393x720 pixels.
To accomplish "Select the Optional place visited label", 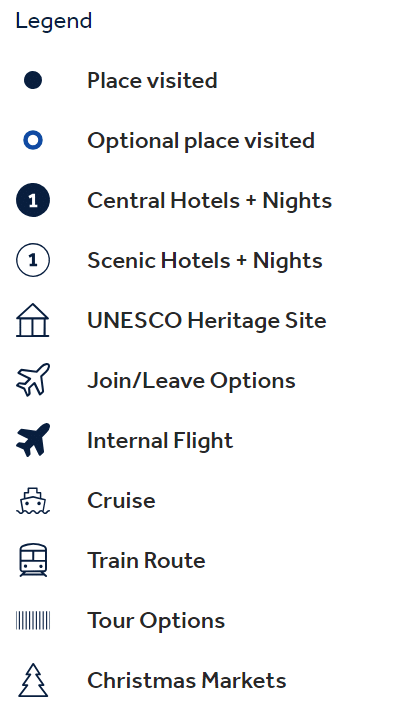I will tap(201, 141).
